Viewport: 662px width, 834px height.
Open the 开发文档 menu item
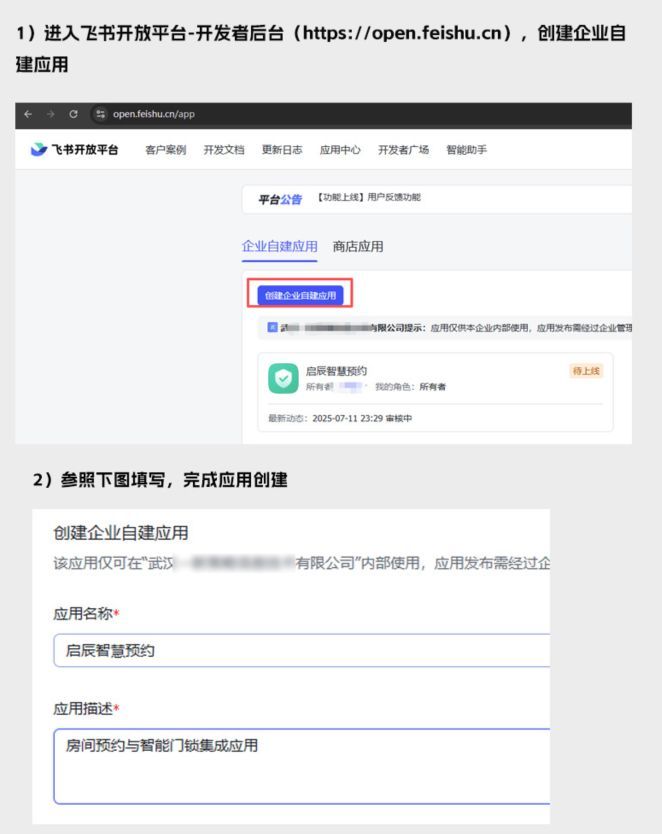223,150
